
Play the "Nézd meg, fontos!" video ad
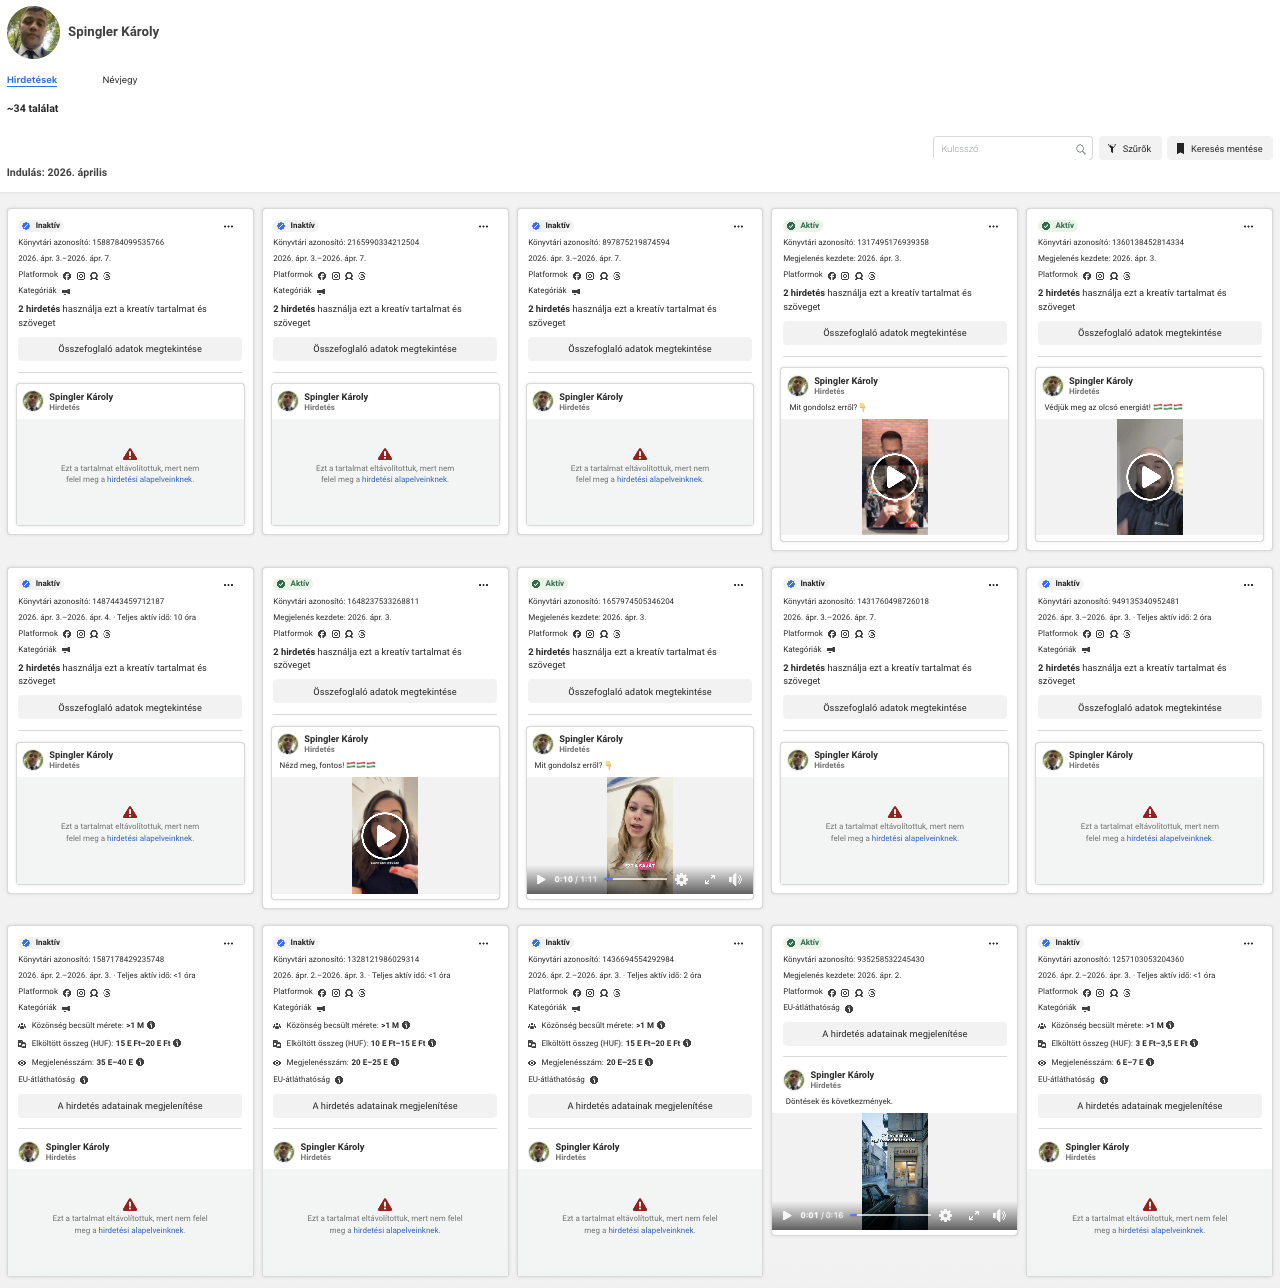pos(385,836)
